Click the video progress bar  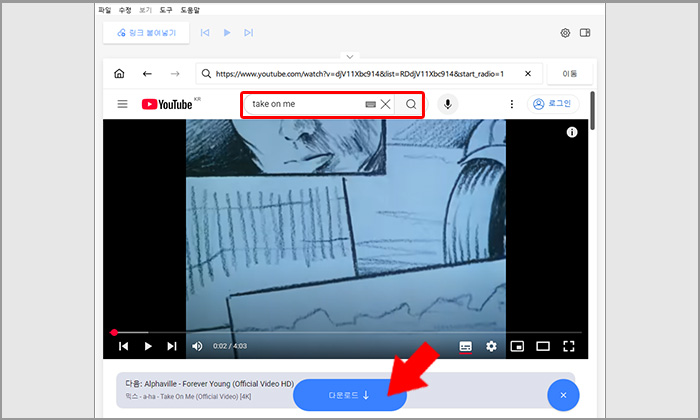(346, 332)
